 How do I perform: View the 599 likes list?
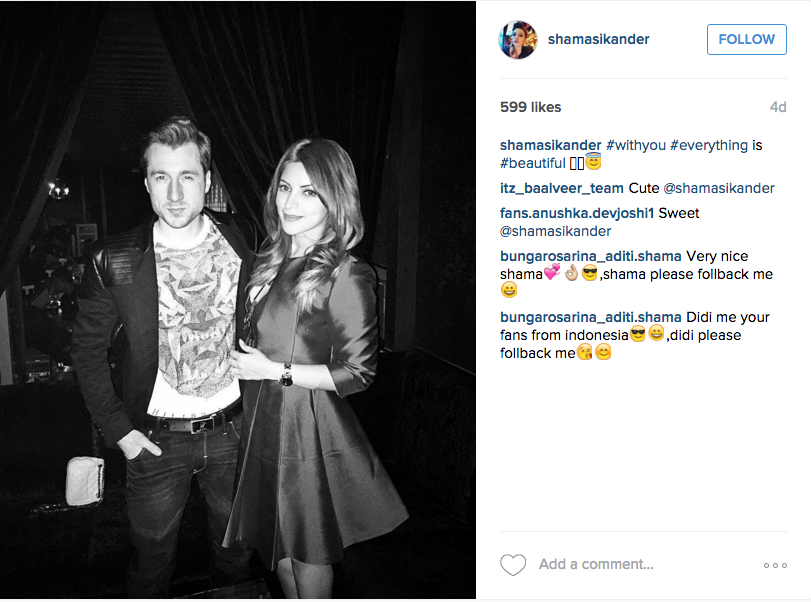[530, 107]
